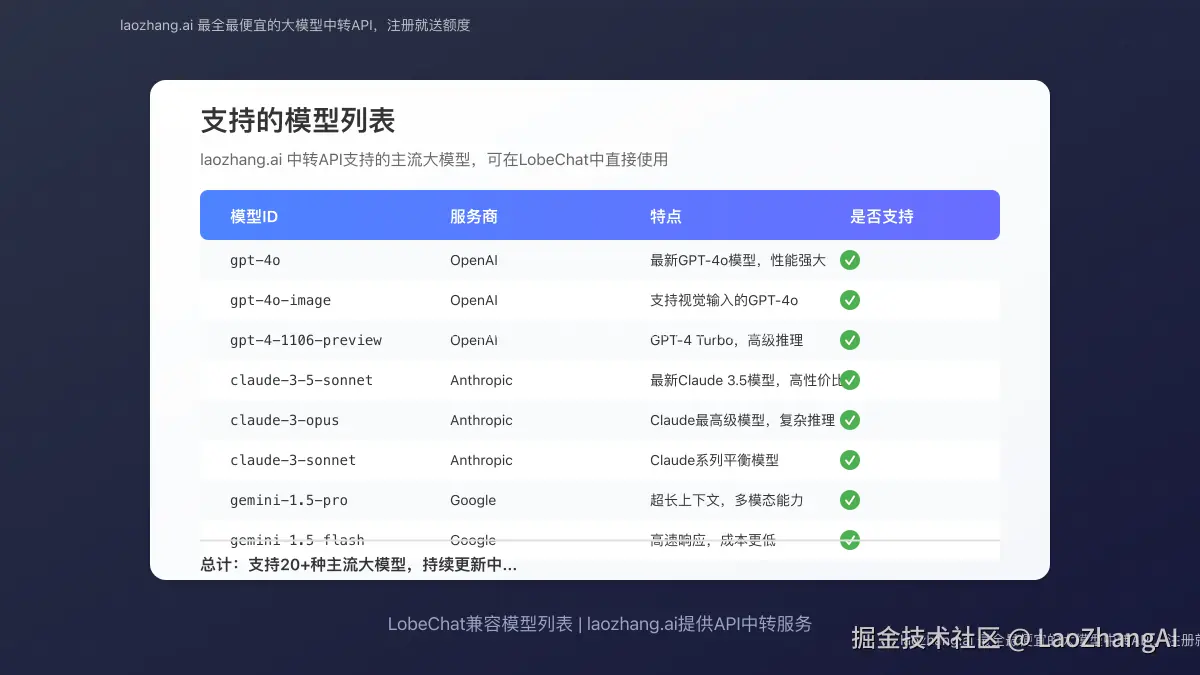Click the green checkmark for gpt-4-1106-preview
The width and height of the screenshot is (1200, 675).
pyautogui.click(x=850, y=340)
